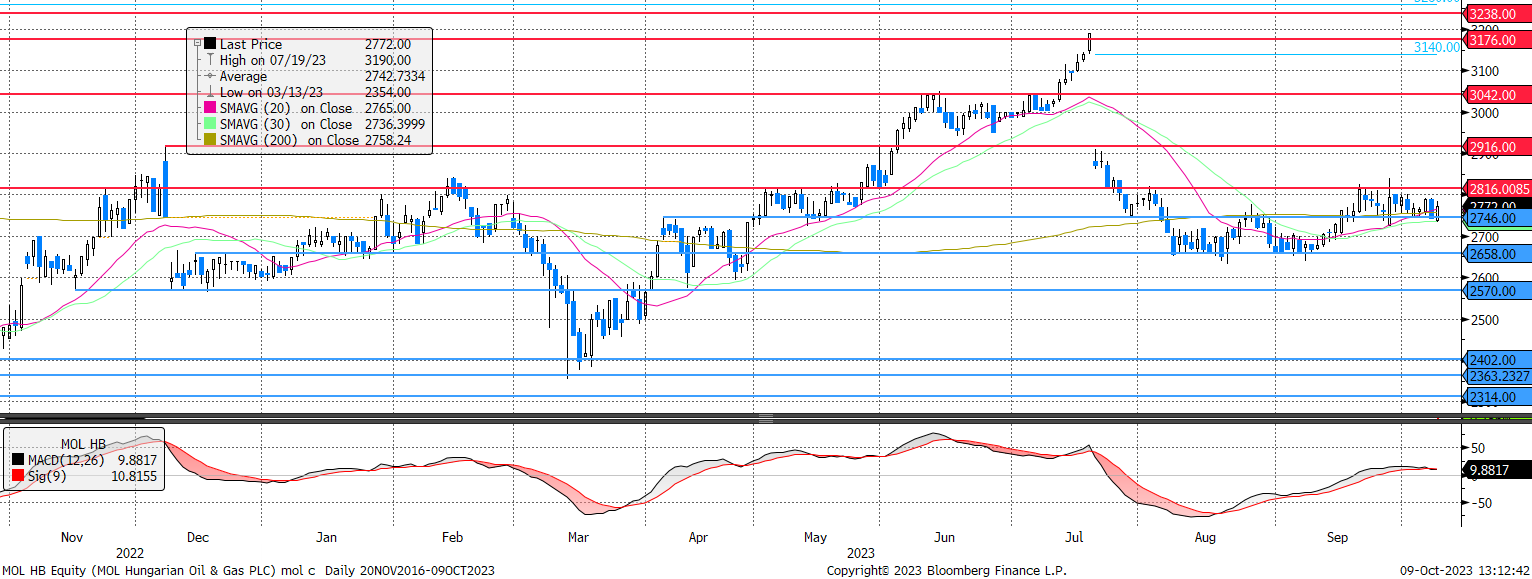Click the black Last Price color swatch
The width and height of the screenshot is (1532, 579).
pos(210,44)
